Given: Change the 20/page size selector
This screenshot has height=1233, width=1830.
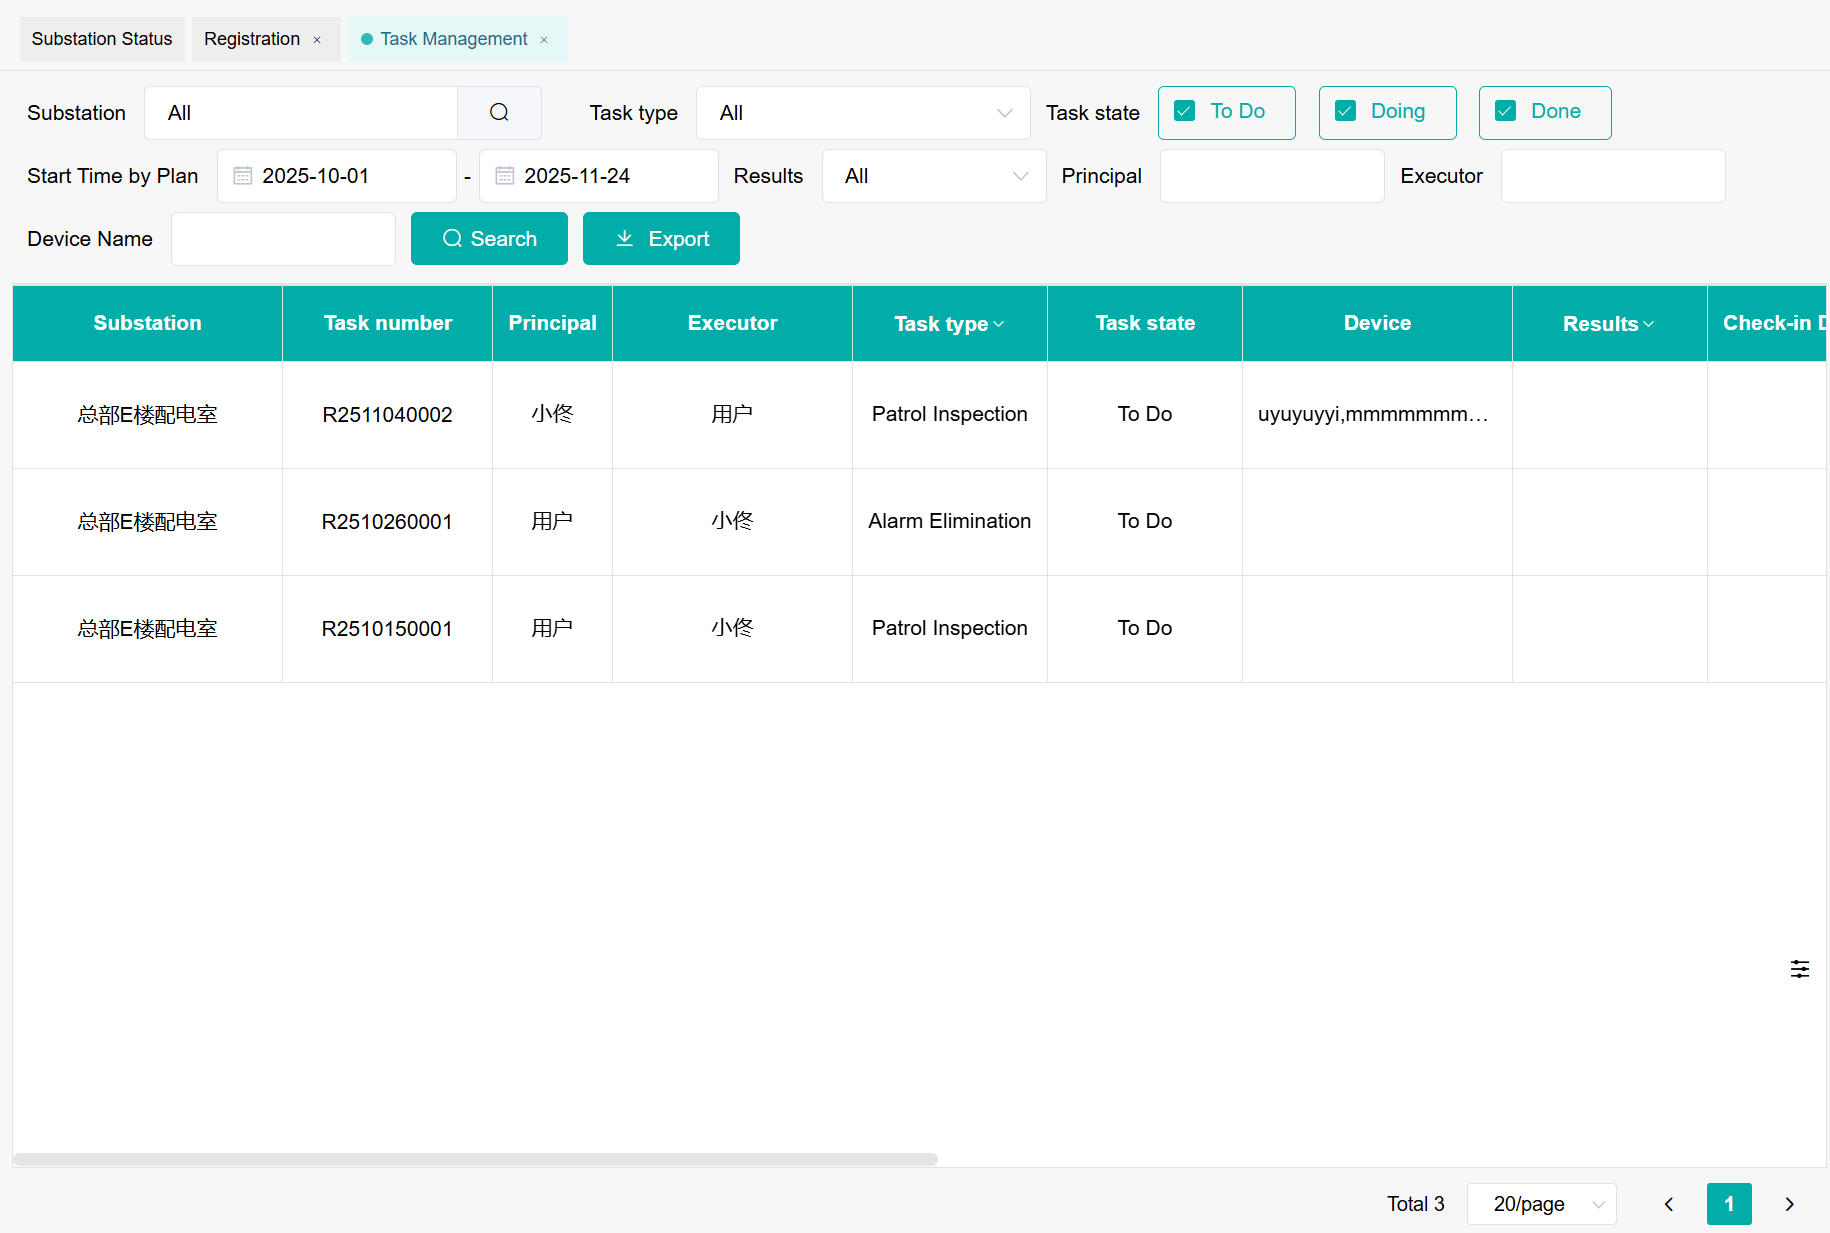Looking at the screenshot, I should click(1541, 1204).
